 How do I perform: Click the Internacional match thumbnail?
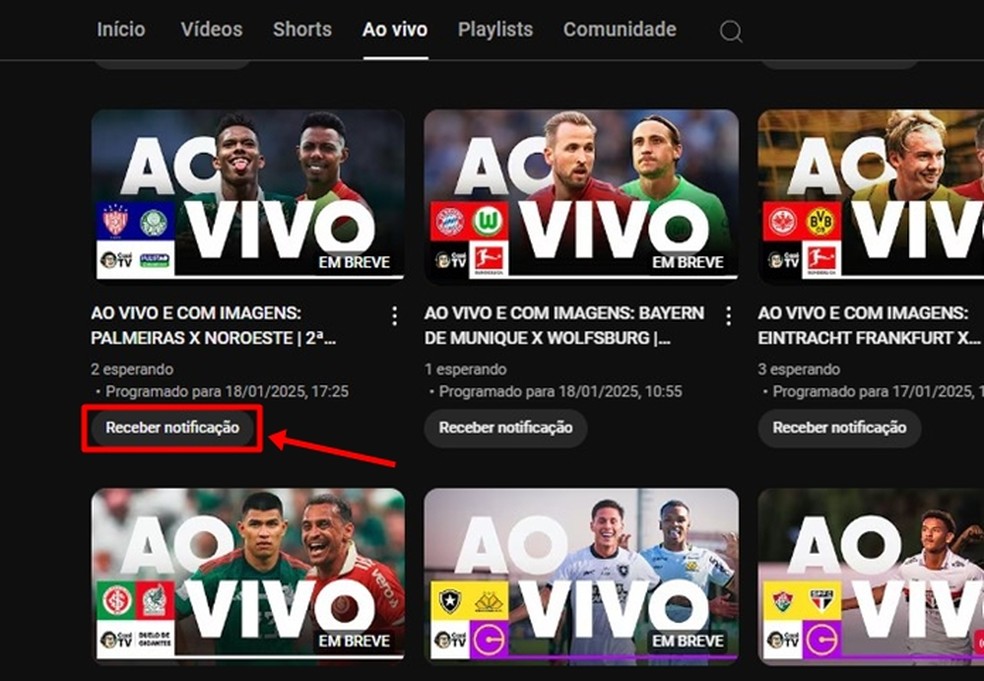248,574
